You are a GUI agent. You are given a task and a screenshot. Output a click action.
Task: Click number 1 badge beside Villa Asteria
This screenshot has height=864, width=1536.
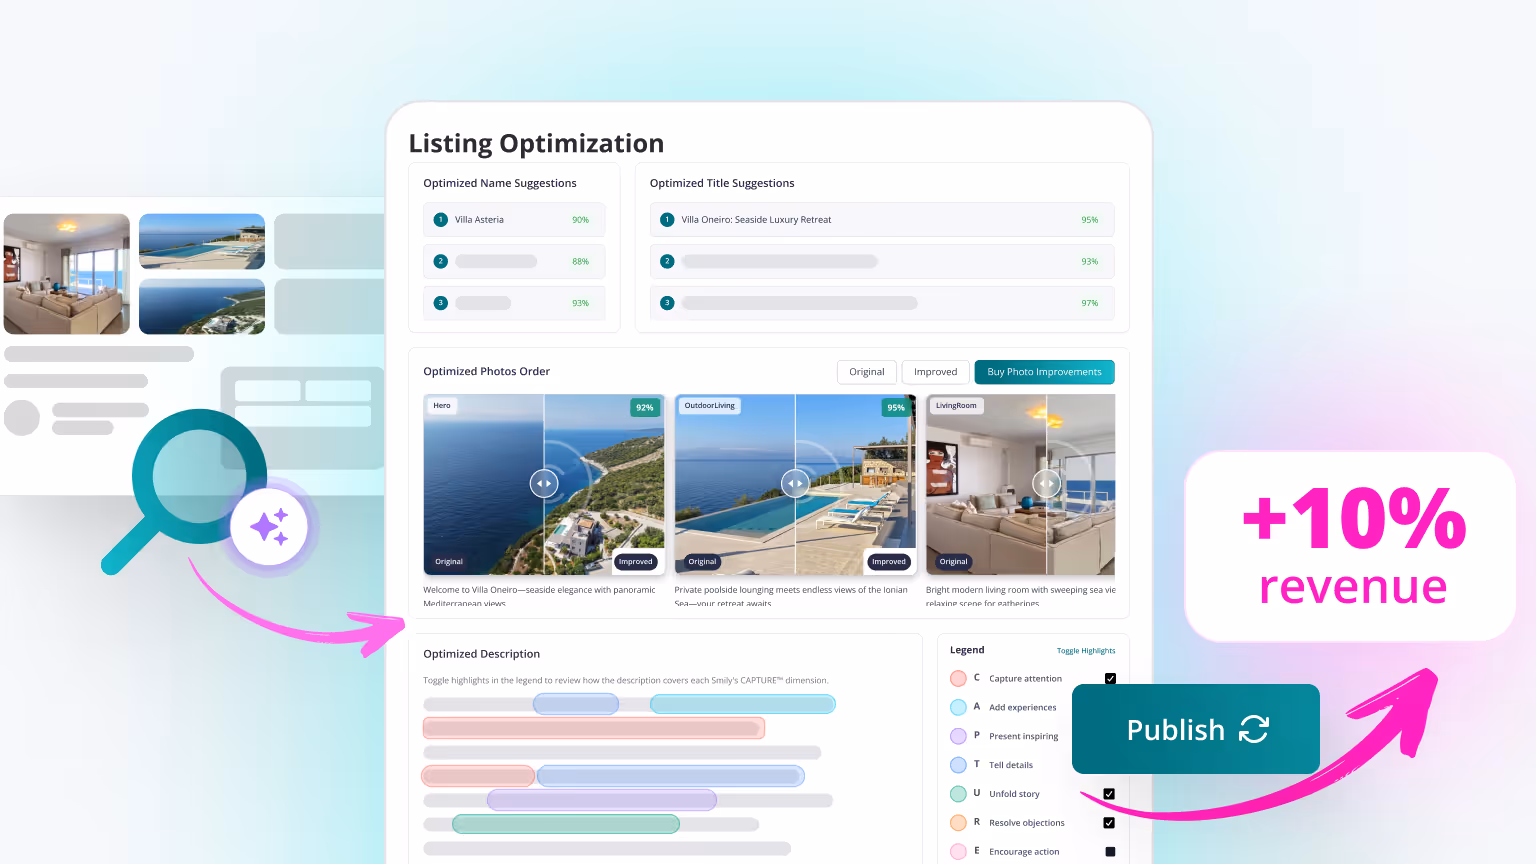(x=441, y=220)
